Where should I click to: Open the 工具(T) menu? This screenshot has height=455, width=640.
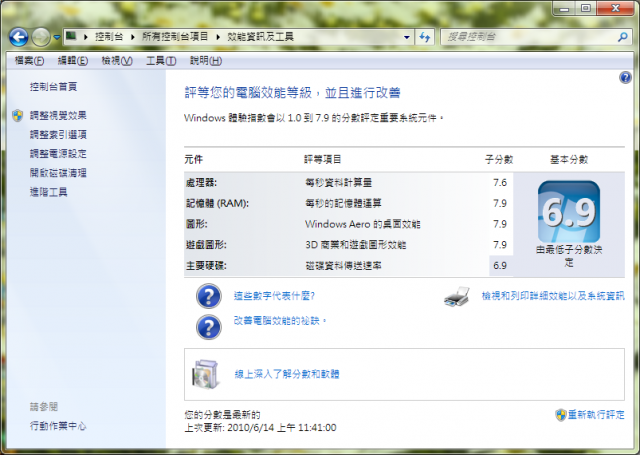point(161,61)
